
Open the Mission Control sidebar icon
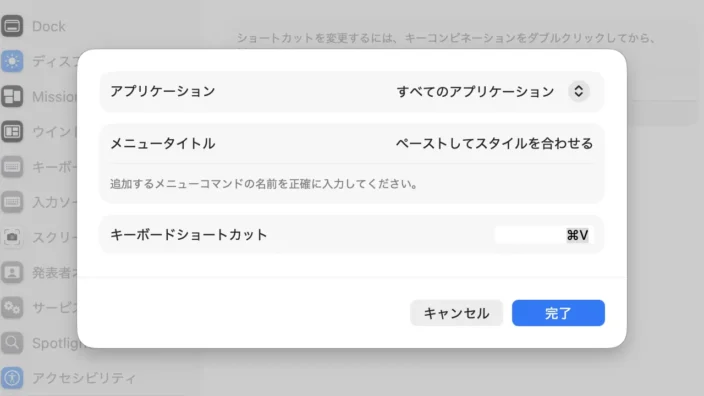12,96
